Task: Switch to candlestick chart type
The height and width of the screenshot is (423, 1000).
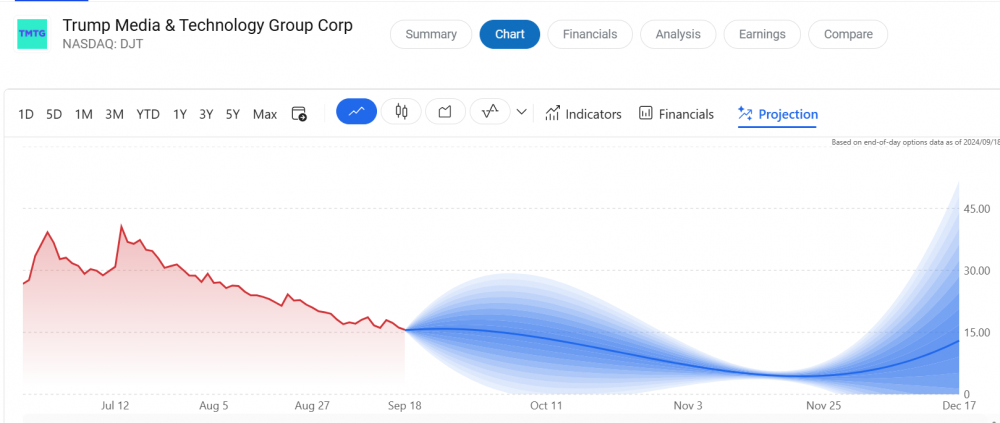Action: coord(401,112)
